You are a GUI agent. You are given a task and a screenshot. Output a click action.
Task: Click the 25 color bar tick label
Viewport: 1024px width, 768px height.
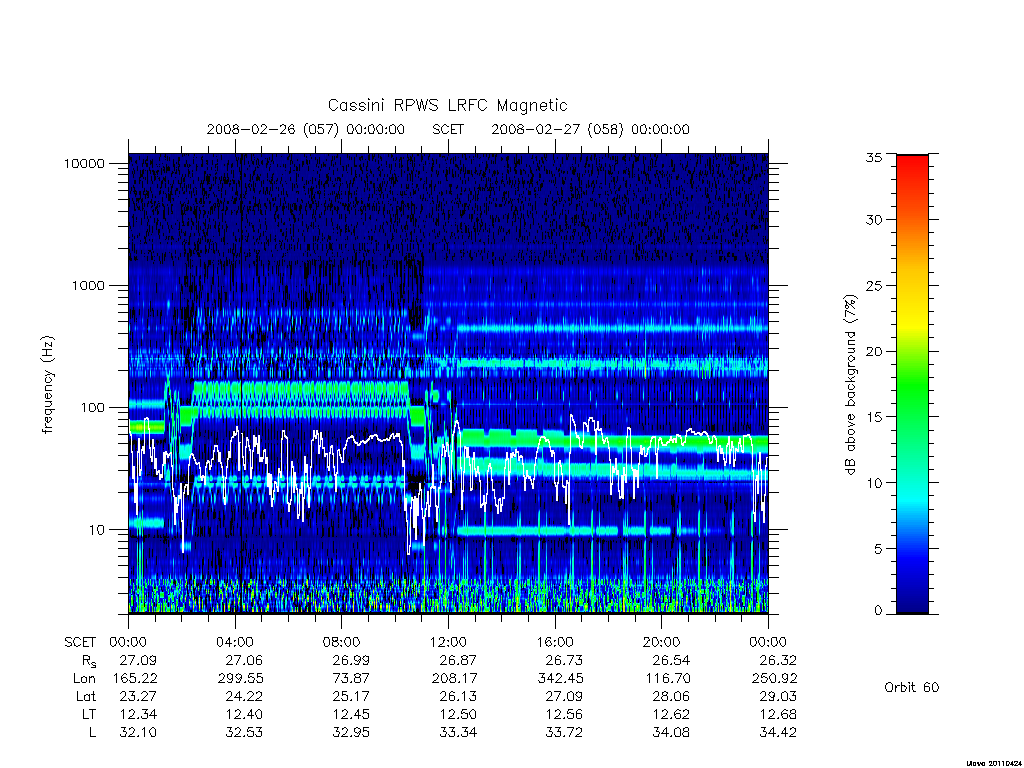coord(874,285)
